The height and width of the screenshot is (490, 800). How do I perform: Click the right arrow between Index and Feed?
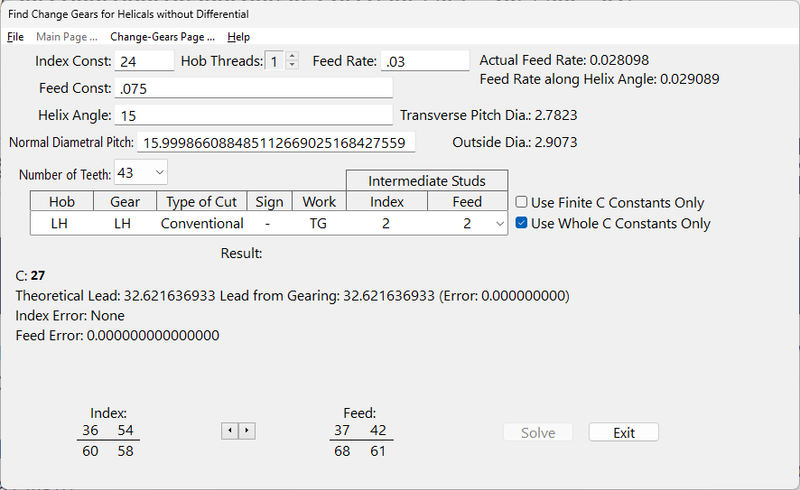(247, 431)
